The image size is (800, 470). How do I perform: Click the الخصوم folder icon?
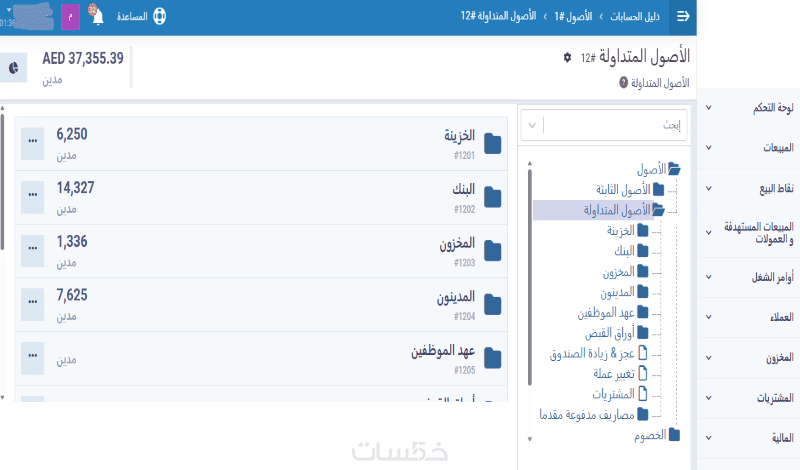(674, 435)
